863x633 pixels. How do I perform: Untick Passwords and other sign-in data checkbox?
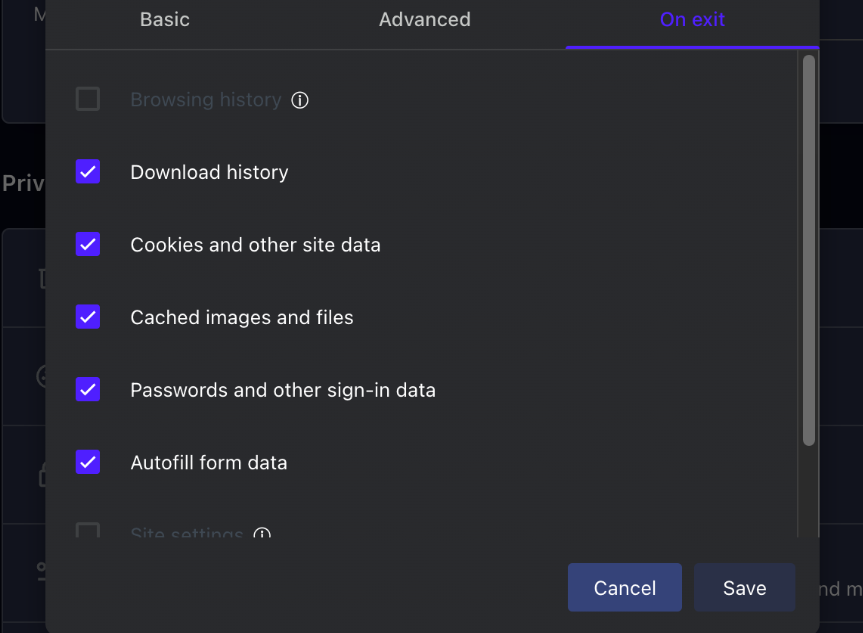point(88,390)
